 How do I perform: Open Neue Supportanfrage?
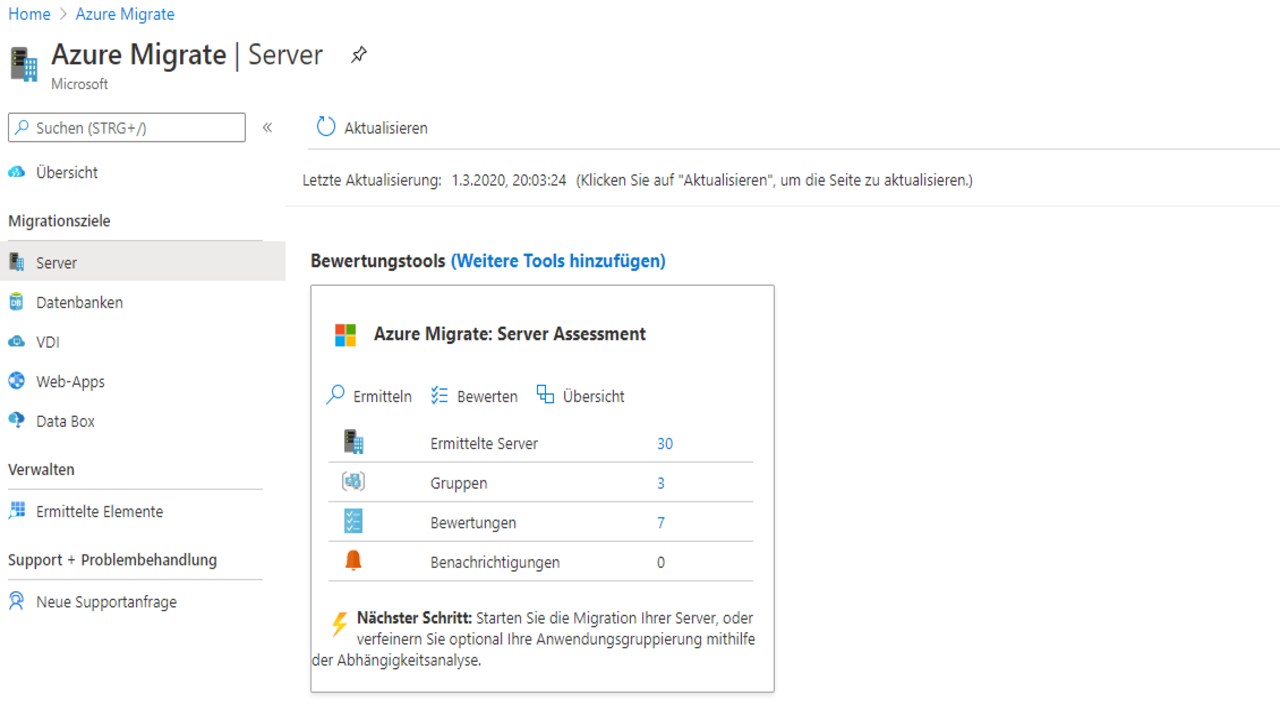[106, 602]
